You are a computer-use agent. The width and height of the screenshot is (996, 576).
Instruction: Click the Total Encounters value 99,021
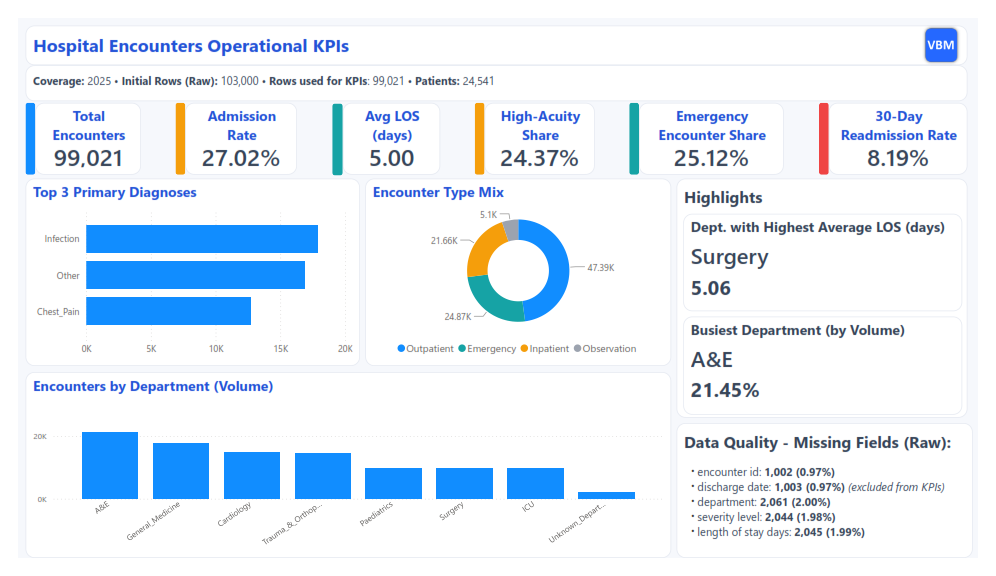pyautogui.click(x=88, y=158)
